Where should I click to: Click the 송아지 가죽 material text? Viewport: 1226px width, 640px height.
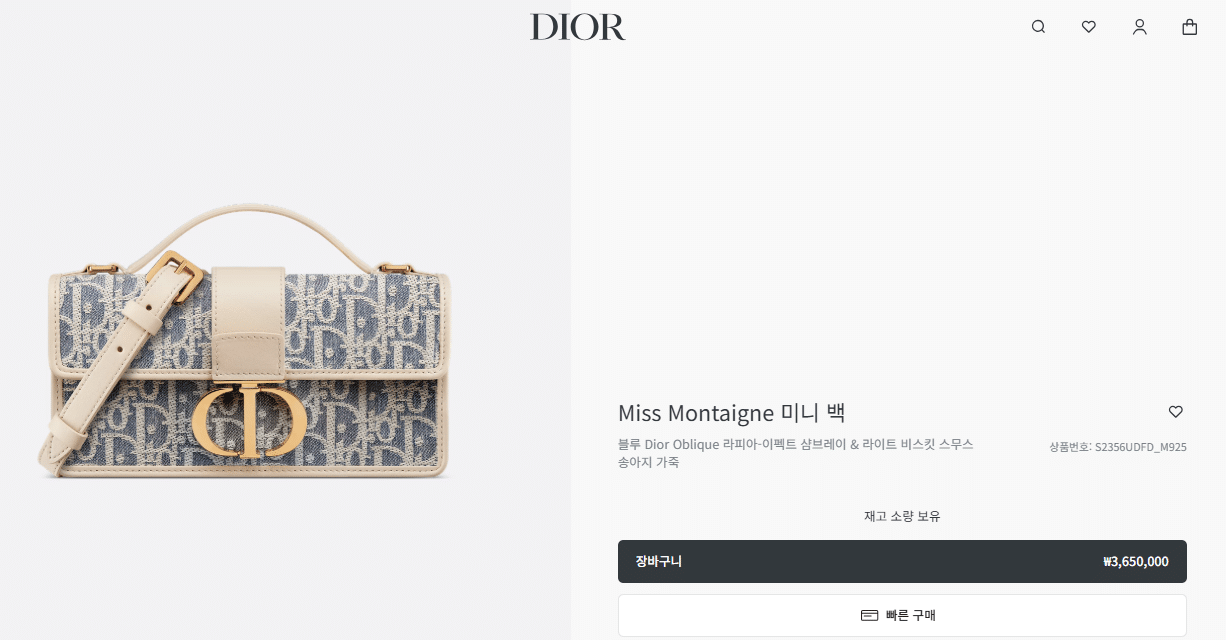[648, 462]
